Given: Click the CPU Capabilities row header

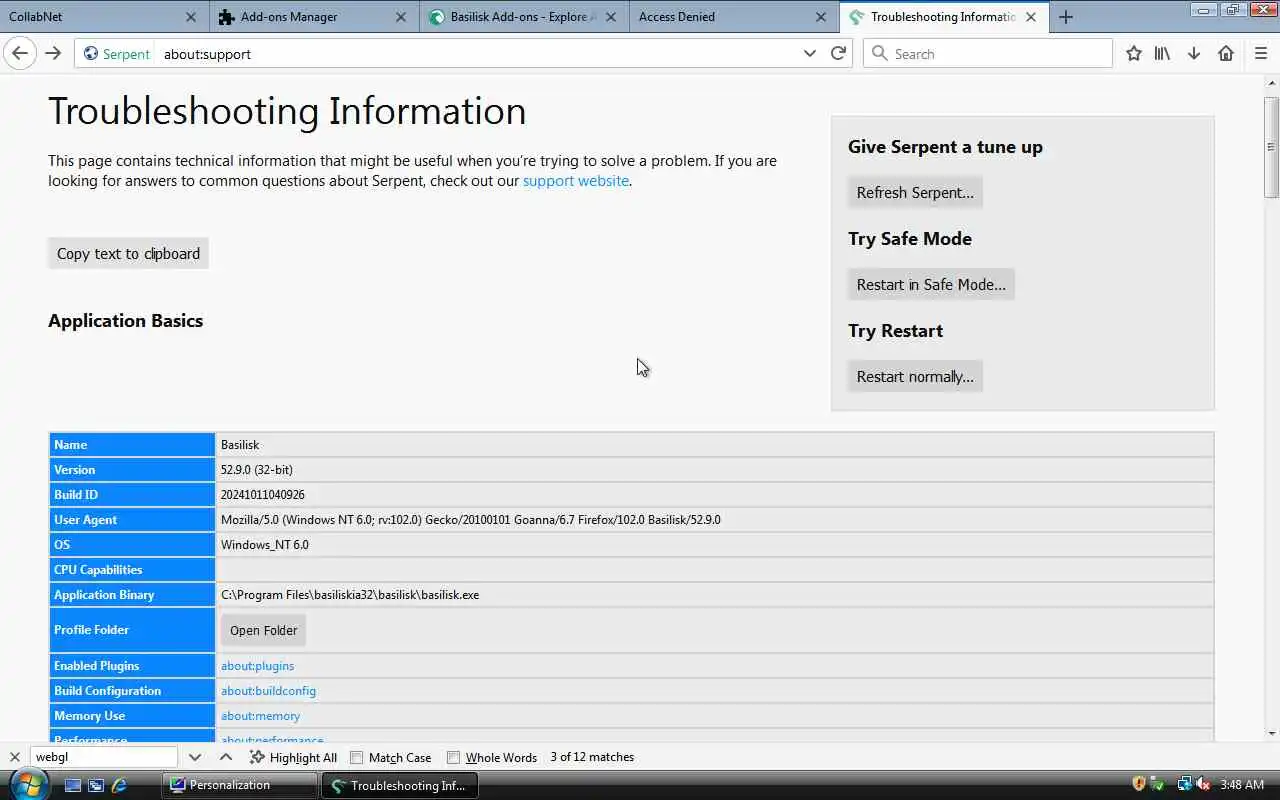Looking at the screenshot, I should pos(132,570).
